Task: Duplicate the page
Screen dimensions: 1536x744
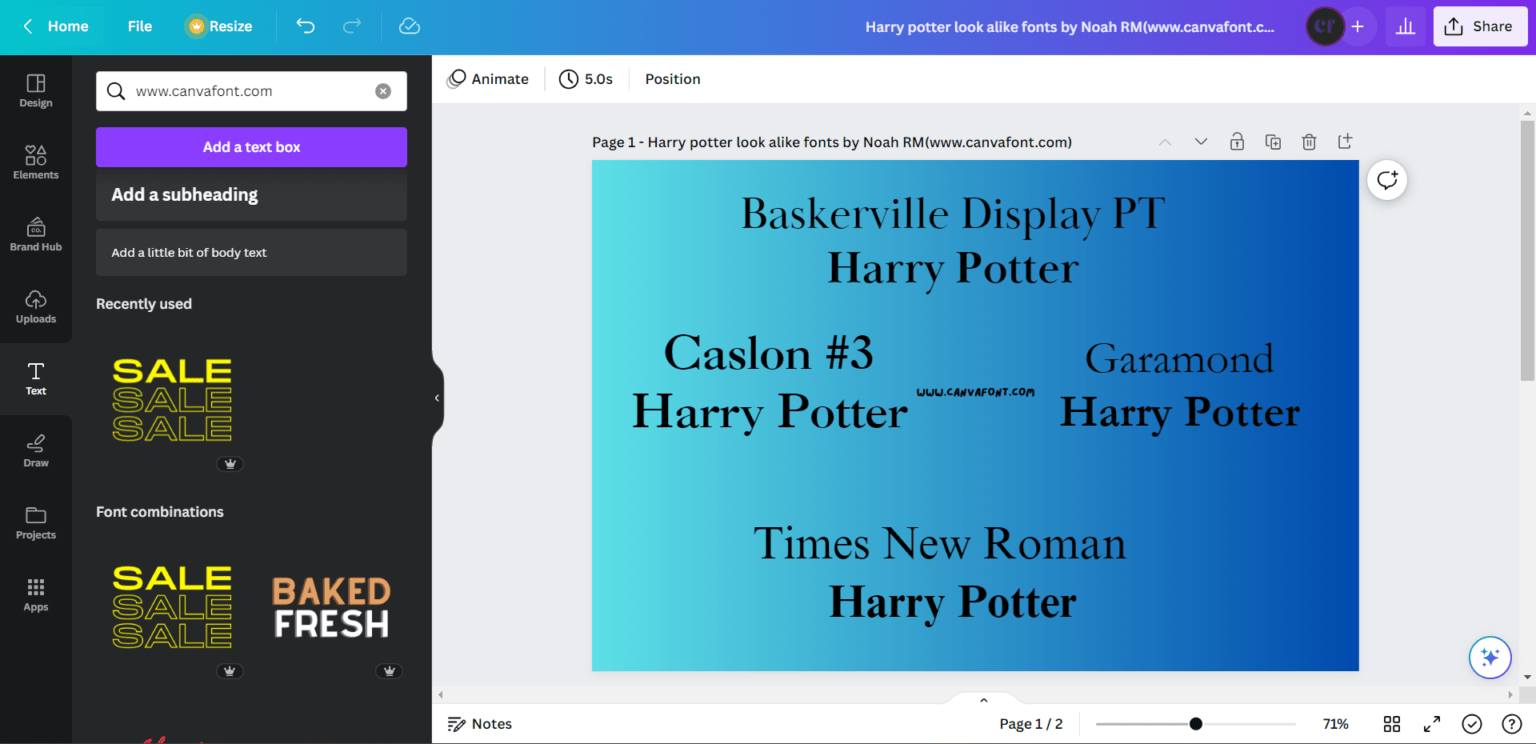Action: pyautogui.click(x=1273, y=142)
